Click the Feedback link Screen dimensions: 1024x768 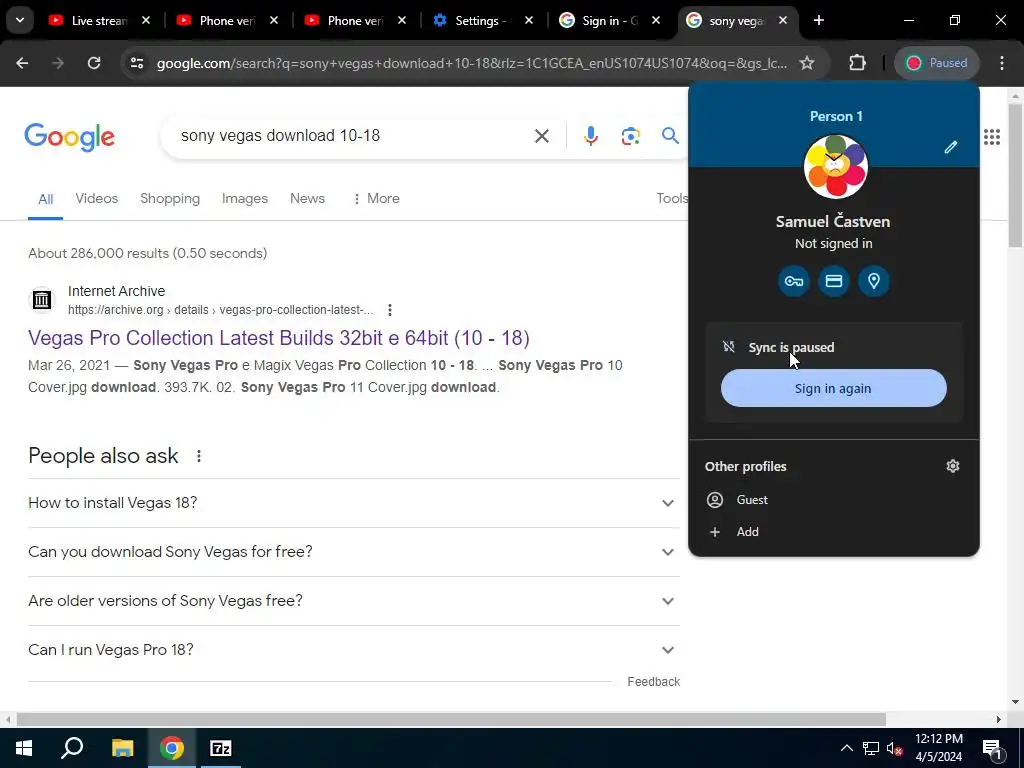pos(654,682)
